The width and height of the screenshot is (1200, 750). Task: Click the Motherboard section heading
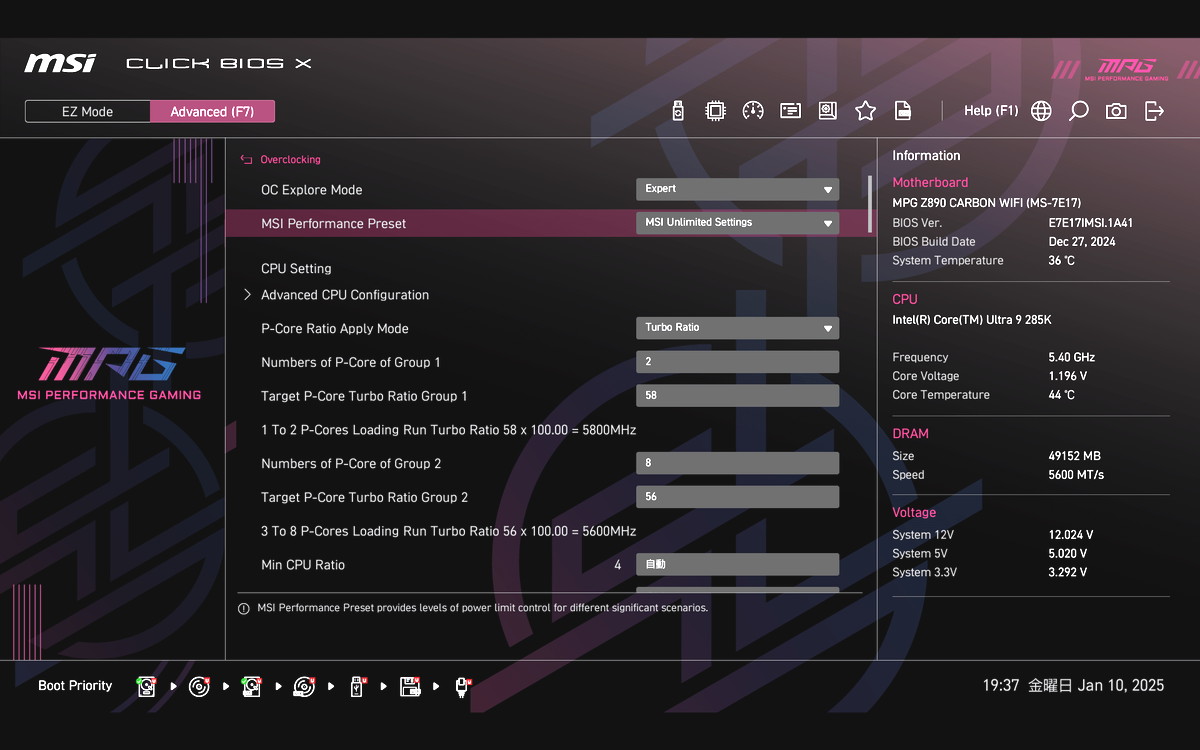[930, 183]
